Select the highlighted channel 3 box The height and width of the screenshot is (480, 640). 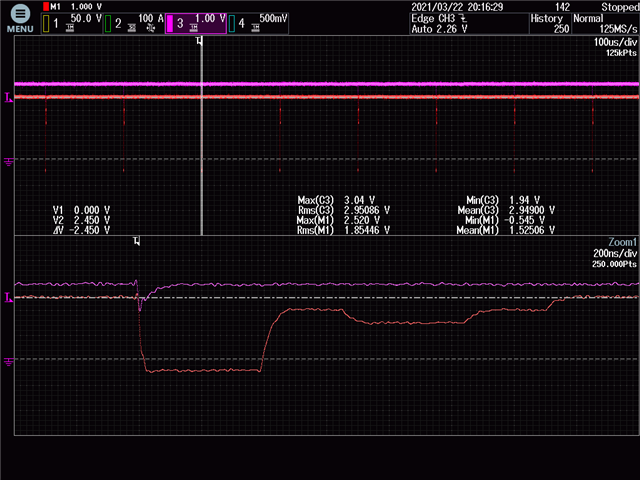196,23
